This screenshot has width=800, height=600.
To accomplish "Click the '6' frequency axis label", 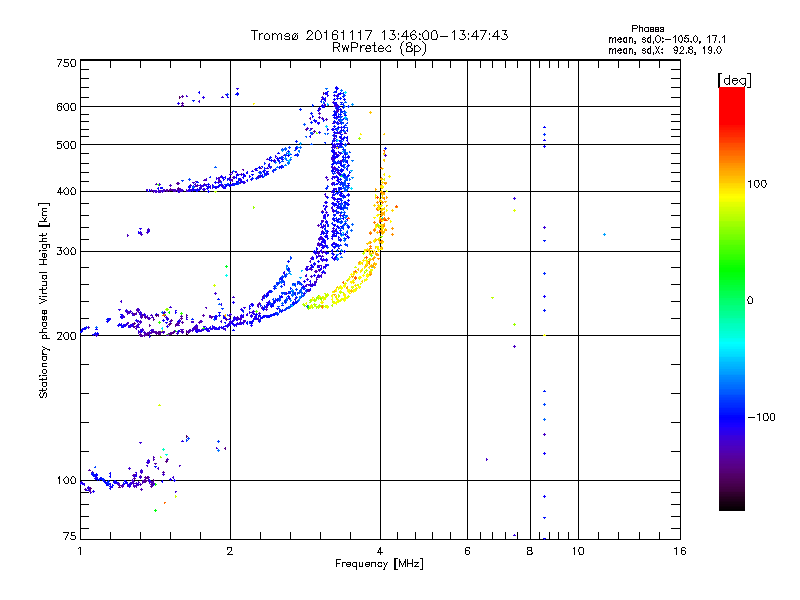I will (467, 551).
